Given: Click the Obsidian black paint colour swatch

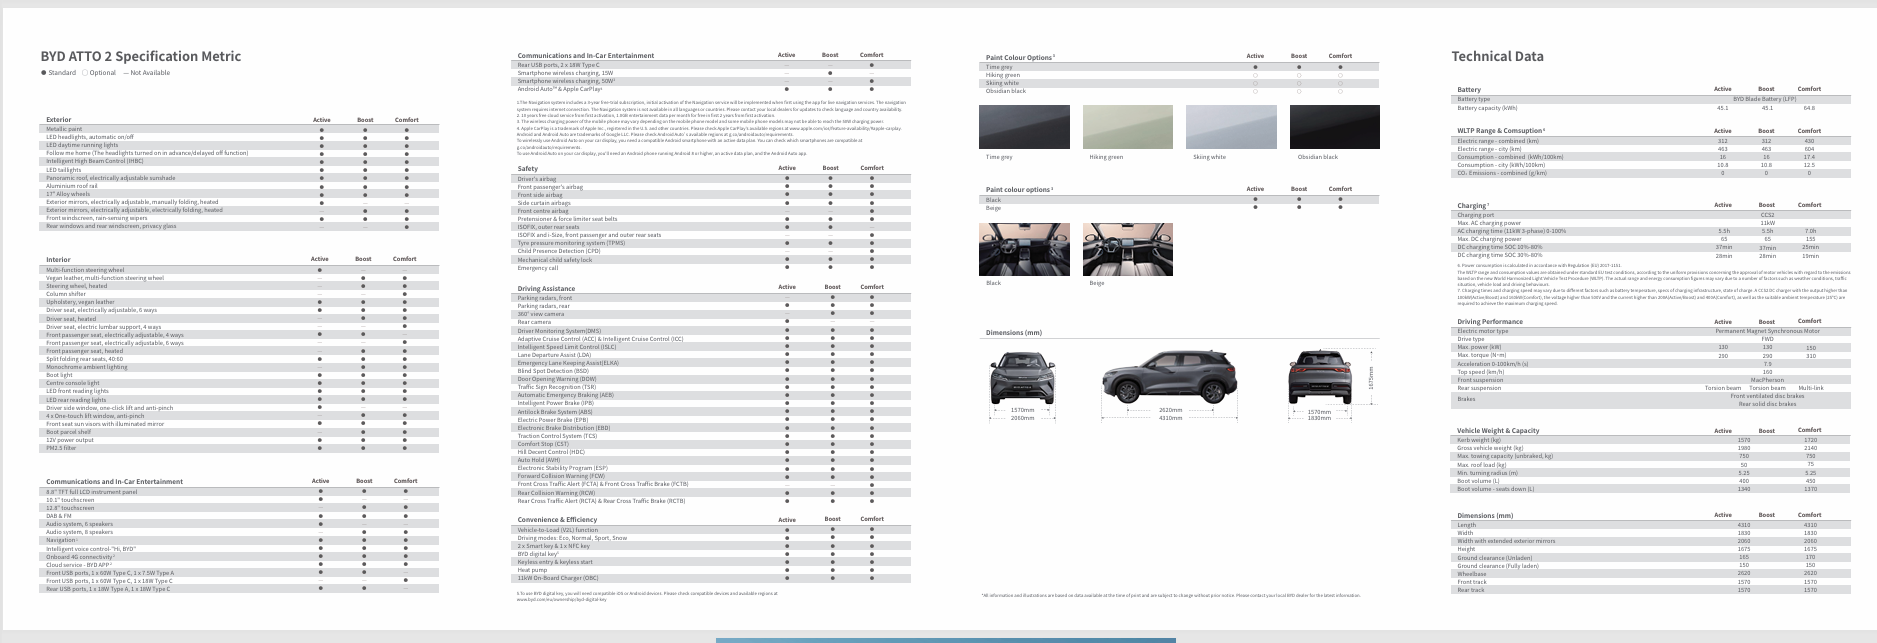Looking at the screenshot, I should 1335,127.
